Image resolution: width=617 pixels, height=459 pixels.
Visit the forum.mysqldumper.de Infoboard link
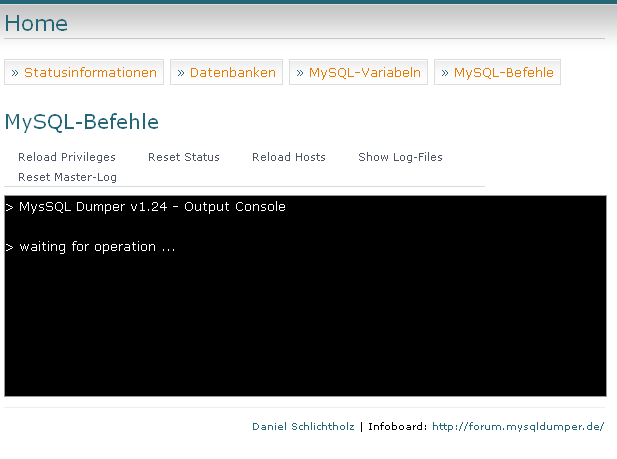tap(518, 426)
